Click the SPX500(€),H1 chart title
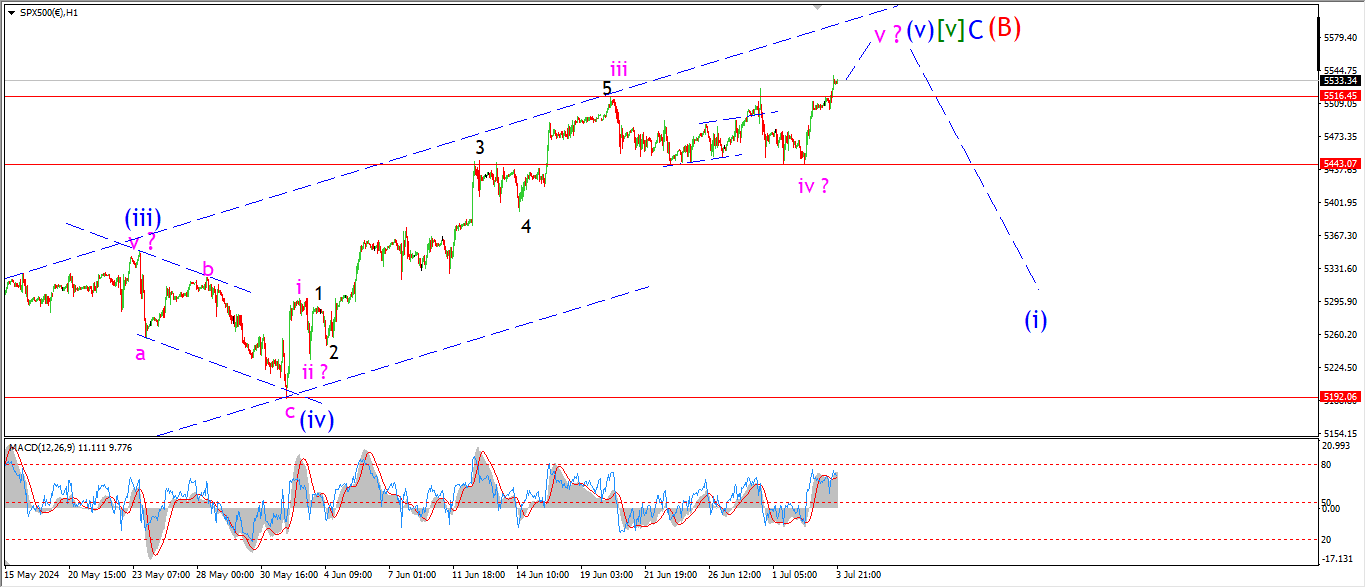Viewport: 1366px width, 588px height. (x=50, y=12)
